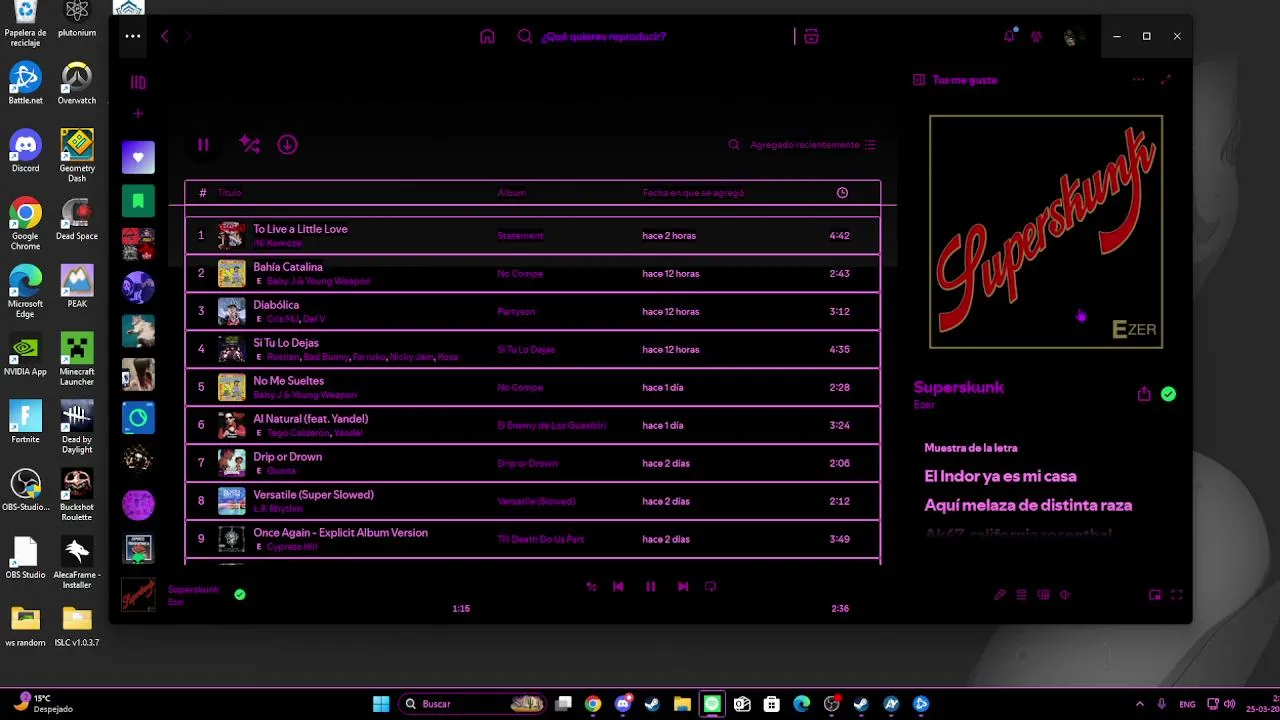Skip to the previous track
1280x720 pixels.
pyautogui.click(x=618, y=587)
